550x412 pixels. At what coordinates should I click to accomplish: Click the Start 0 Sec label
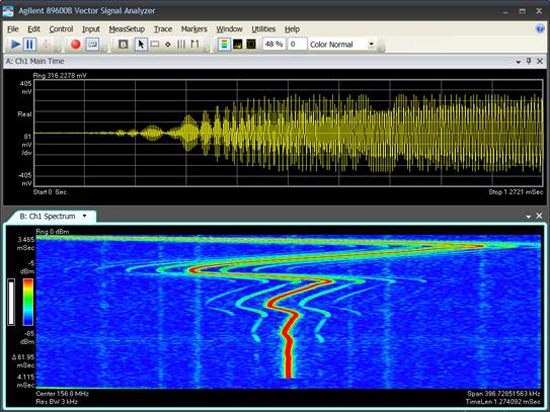tap(50, 192)
